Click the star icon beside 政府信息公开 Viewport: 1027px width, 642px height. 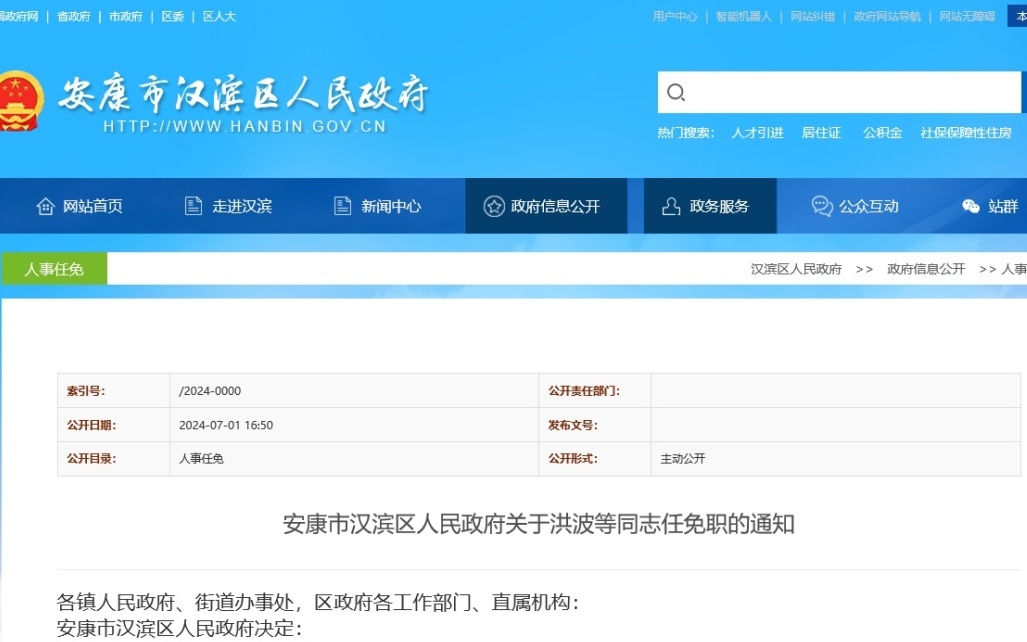(494, 206)
